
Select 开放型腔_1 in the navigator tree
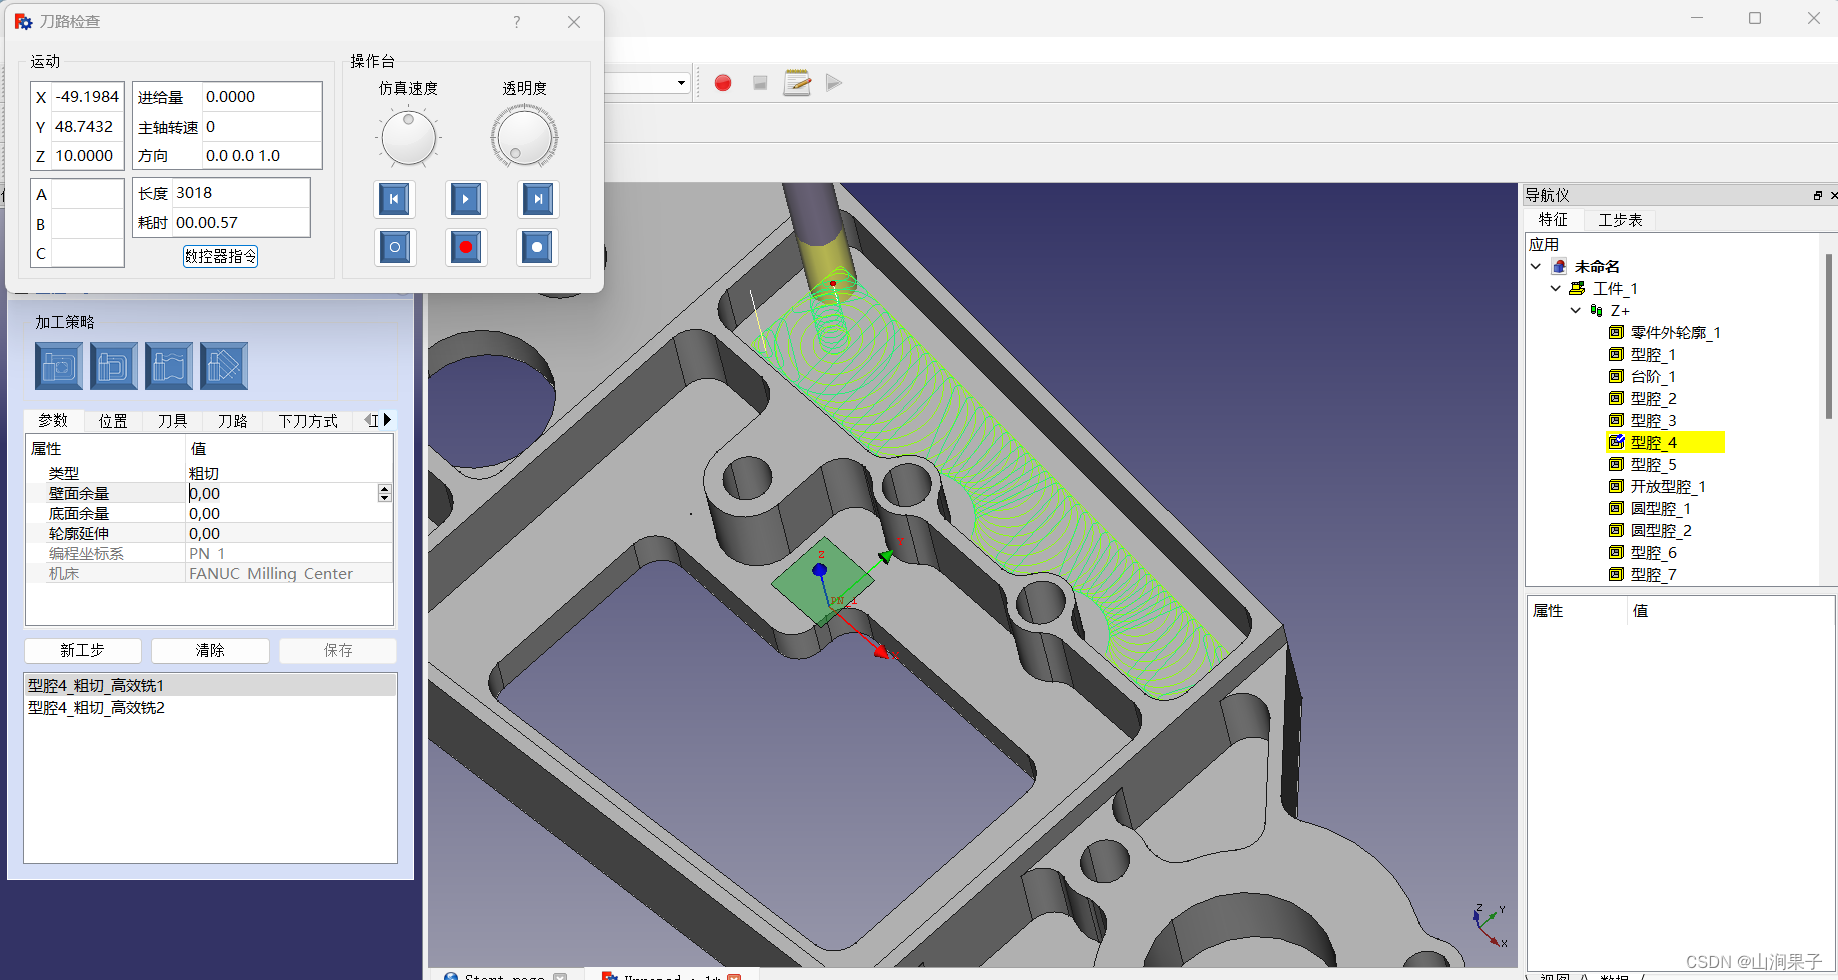[x=1668, y=487]
